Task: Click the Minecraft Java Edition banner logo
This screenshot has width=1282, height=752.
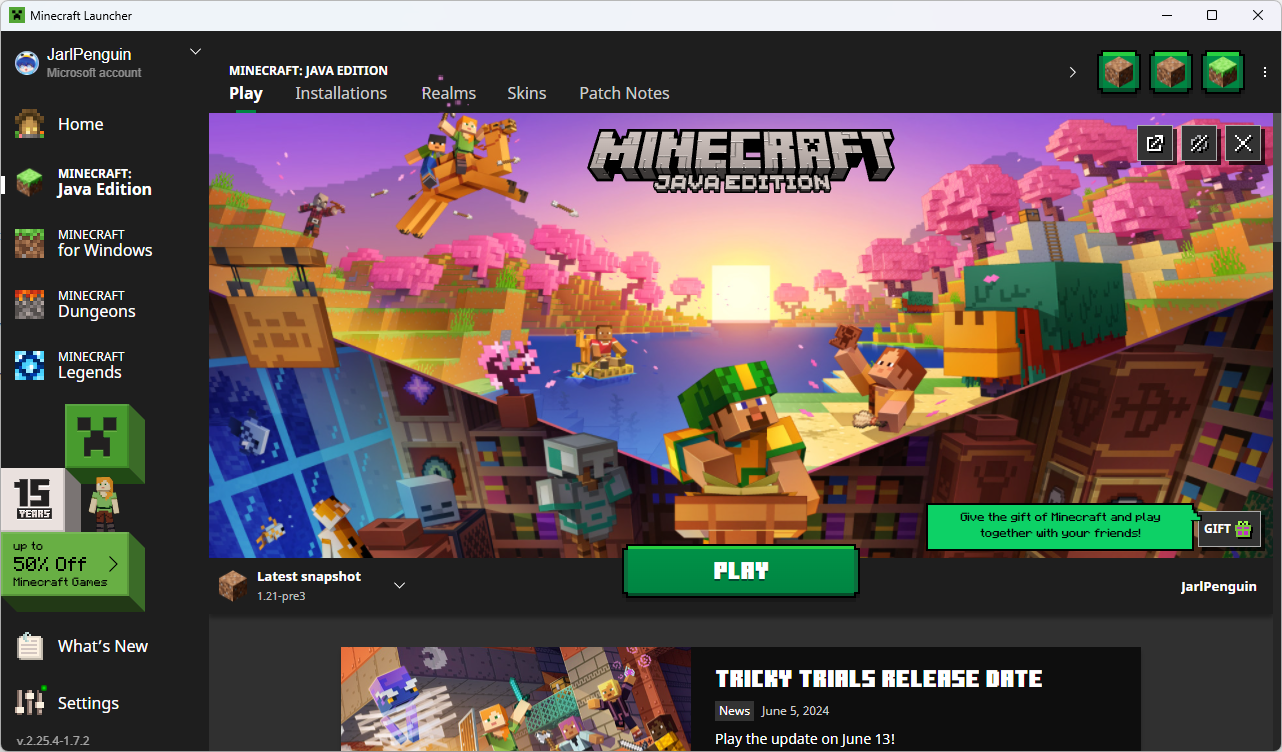Action: tap(741, 161)
